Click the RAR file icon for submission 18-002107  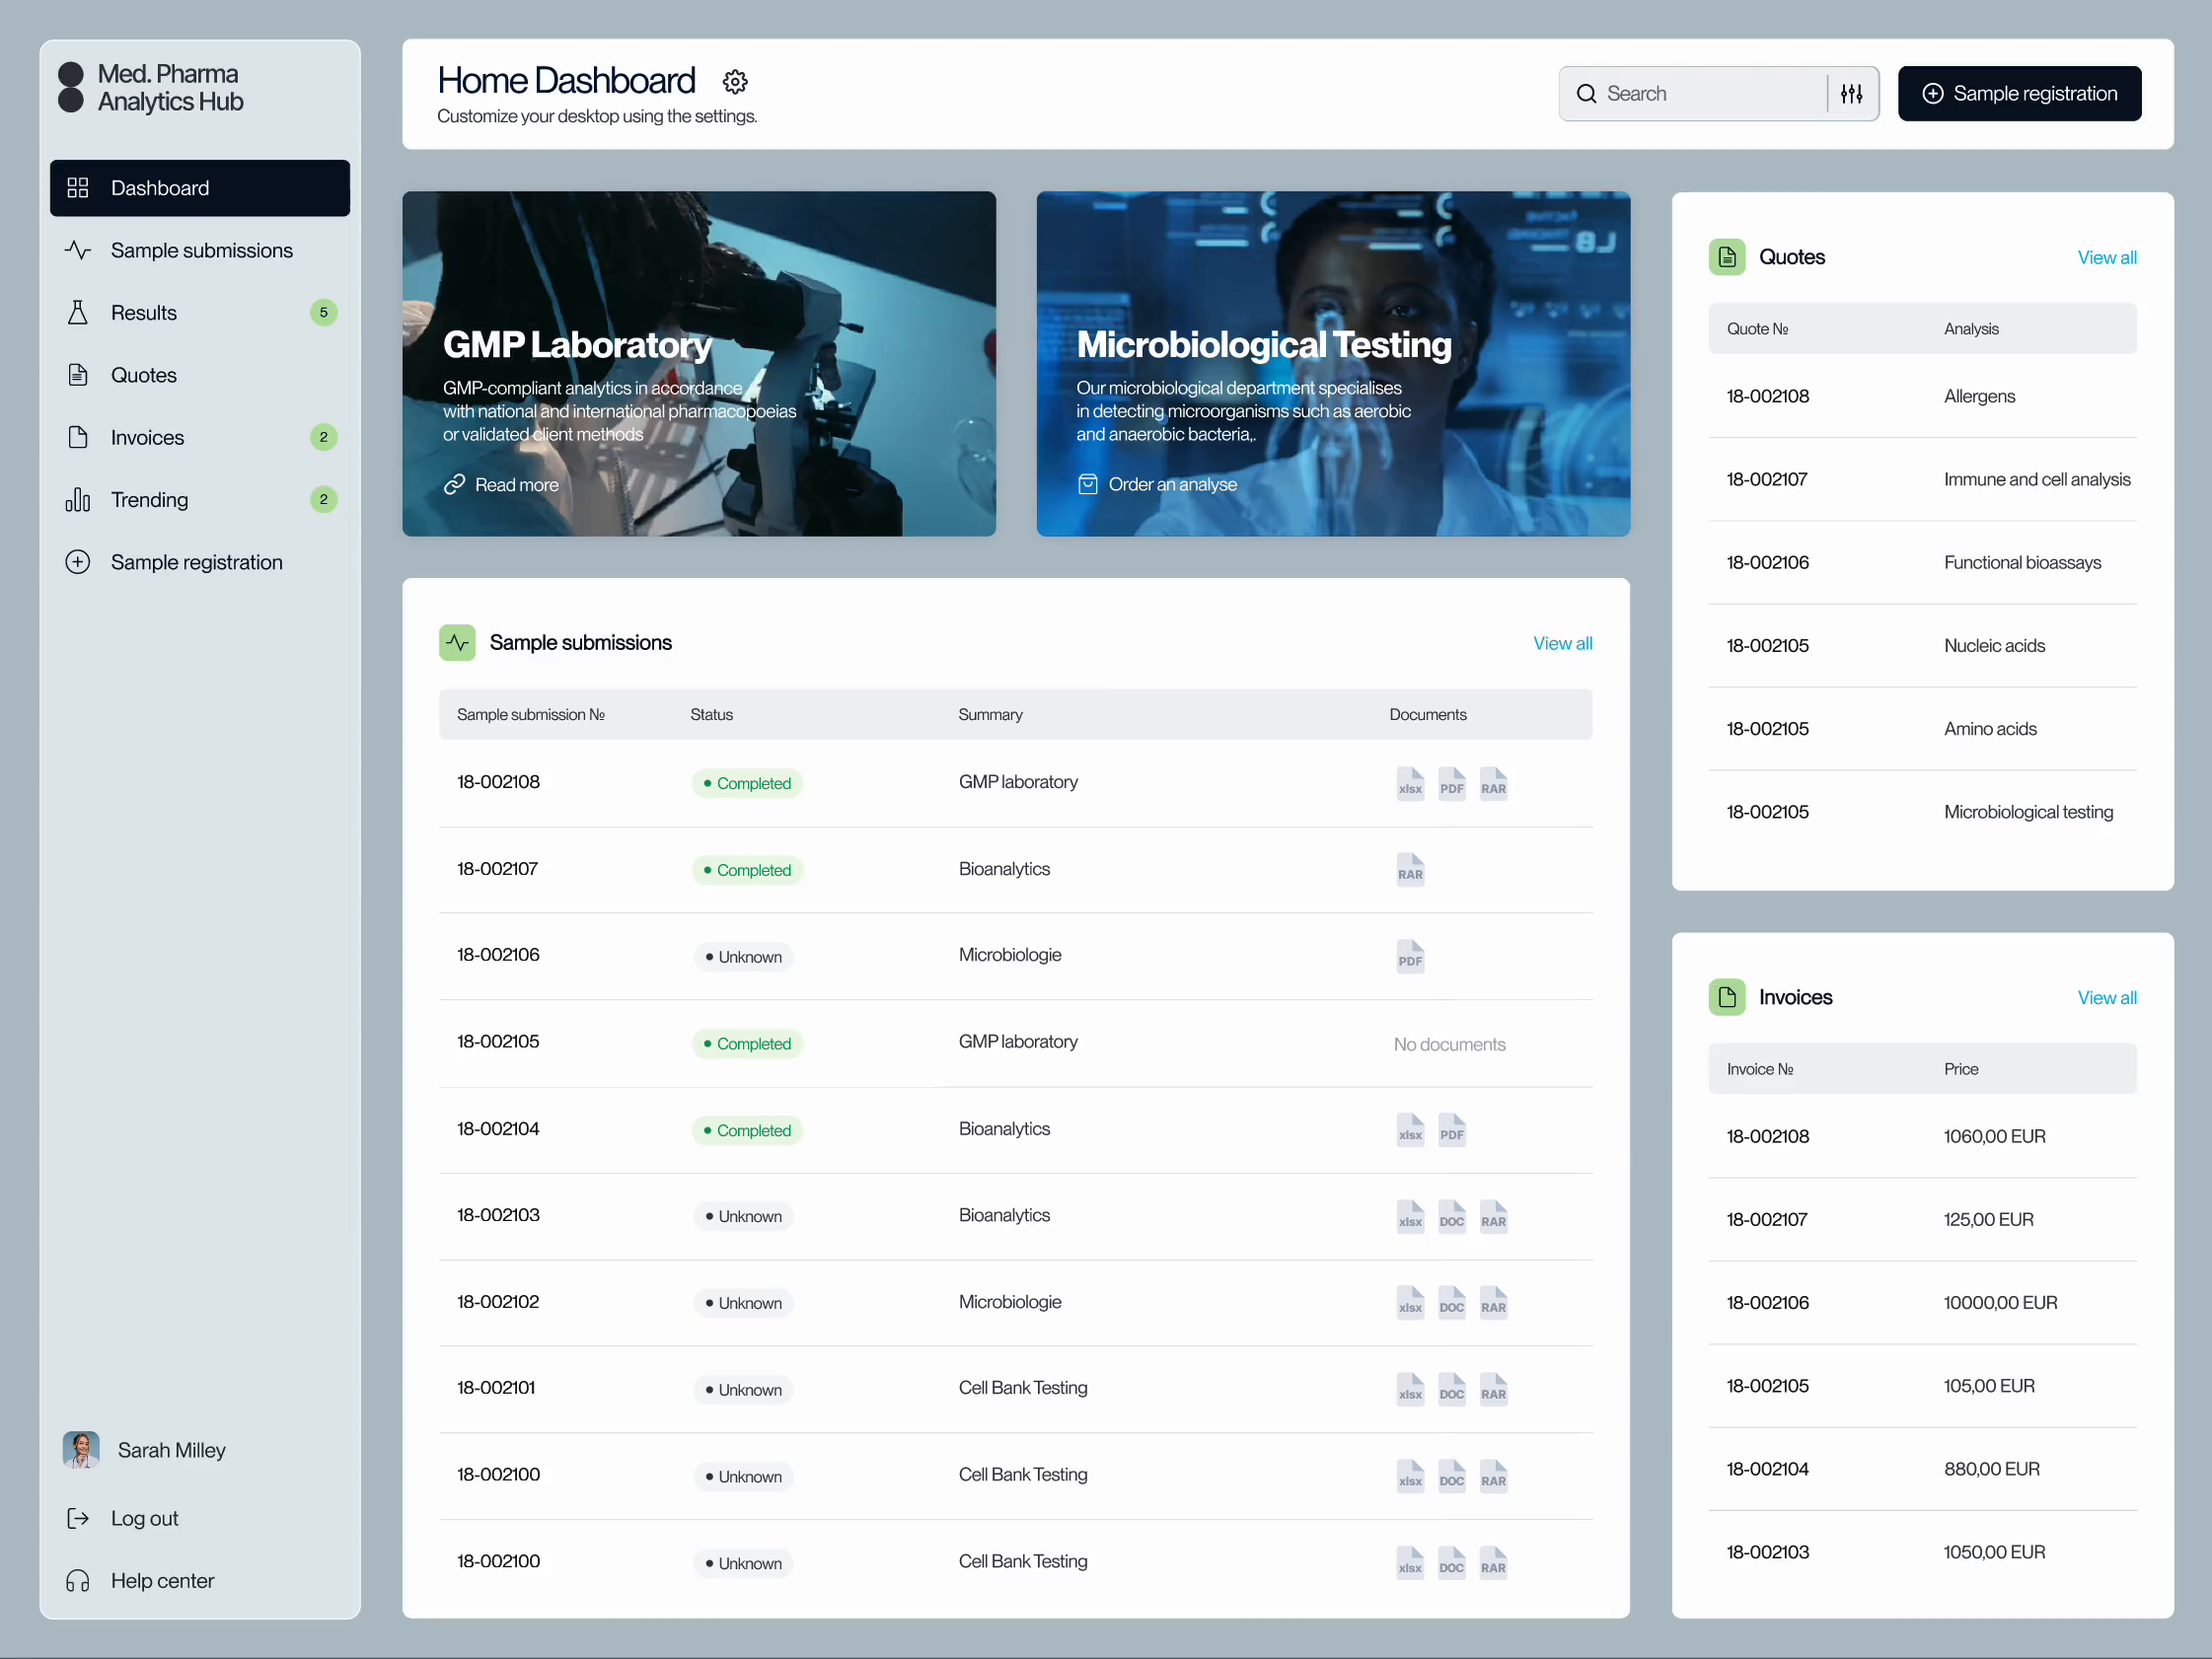coord(1410,869)
